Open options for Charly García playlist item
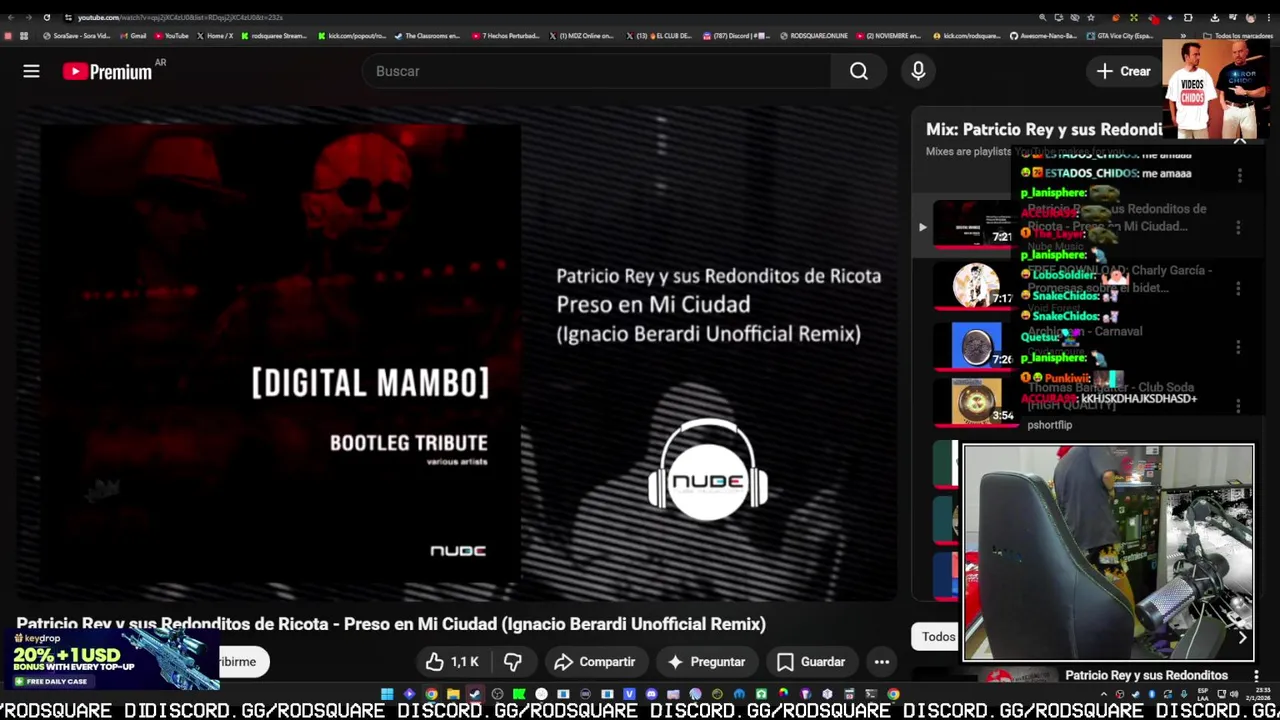The image size is (1280, 720). (1238, 288)
